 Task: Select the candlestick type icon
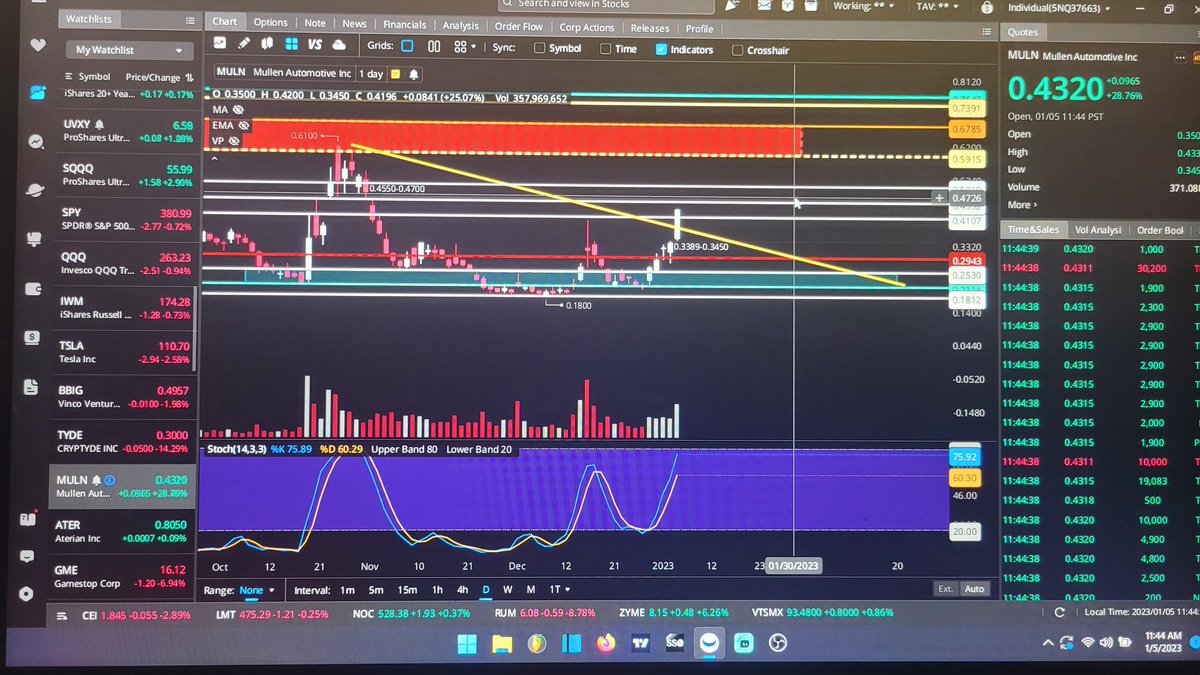pyautogui.click(x=268, y=45)
